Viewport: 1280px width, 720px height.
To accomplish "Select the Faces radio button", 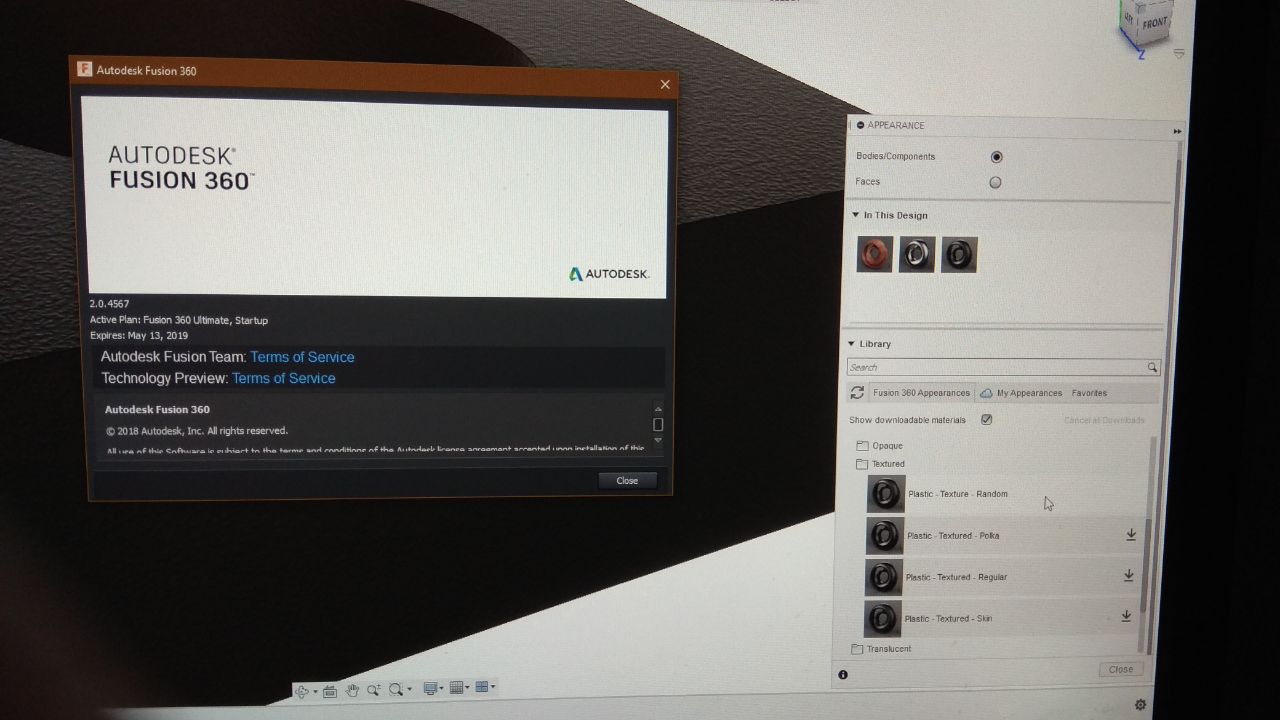I will [995, 182].
